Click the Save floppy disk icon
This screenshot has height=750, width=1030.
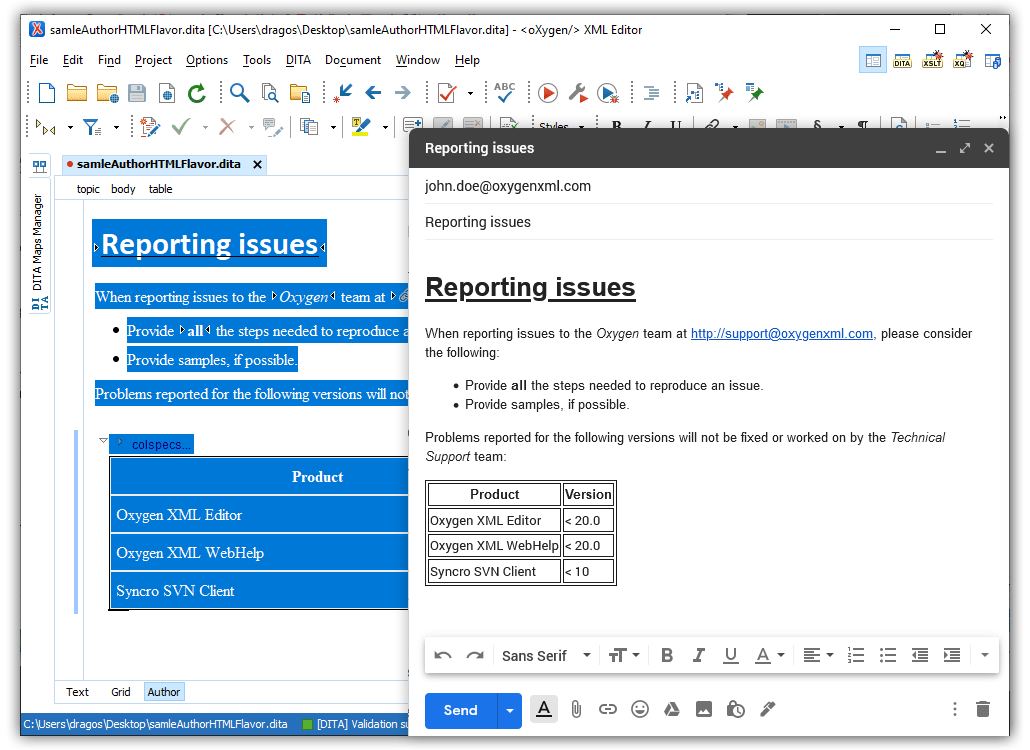coord(137,93)
